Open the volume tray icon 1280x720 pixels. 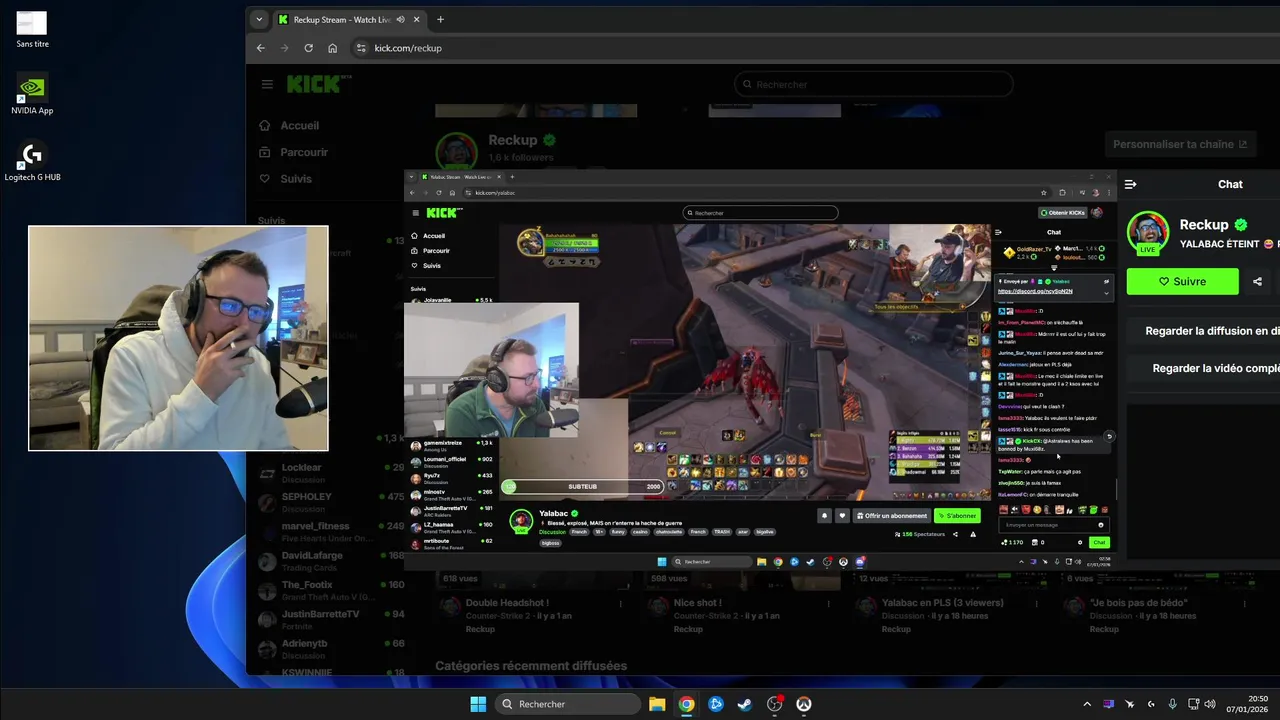point(1210,704)
